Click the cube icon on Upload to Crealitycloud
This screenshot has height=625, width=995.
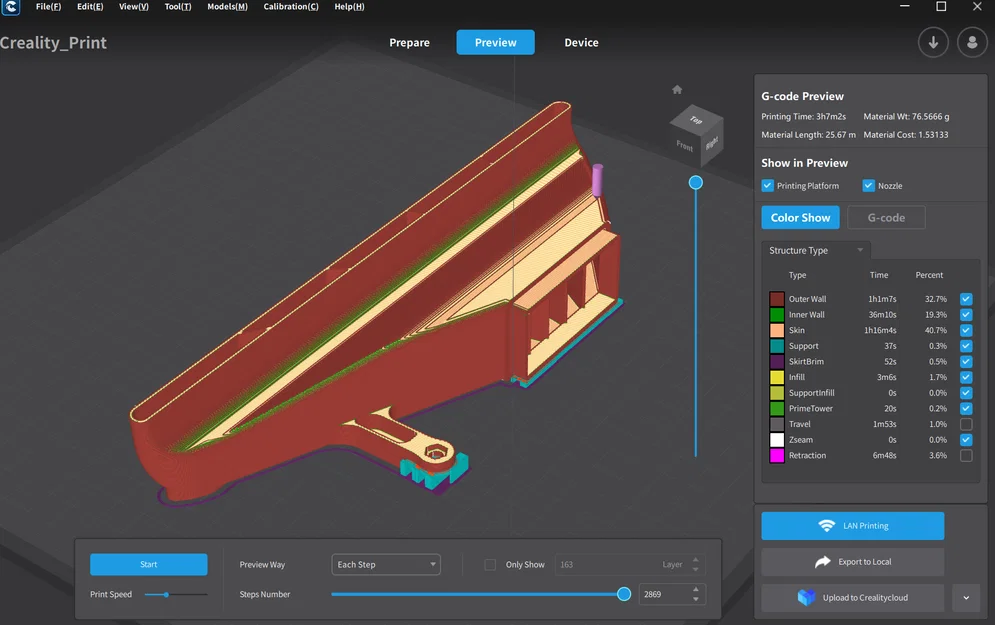click(x=806, y=597)
